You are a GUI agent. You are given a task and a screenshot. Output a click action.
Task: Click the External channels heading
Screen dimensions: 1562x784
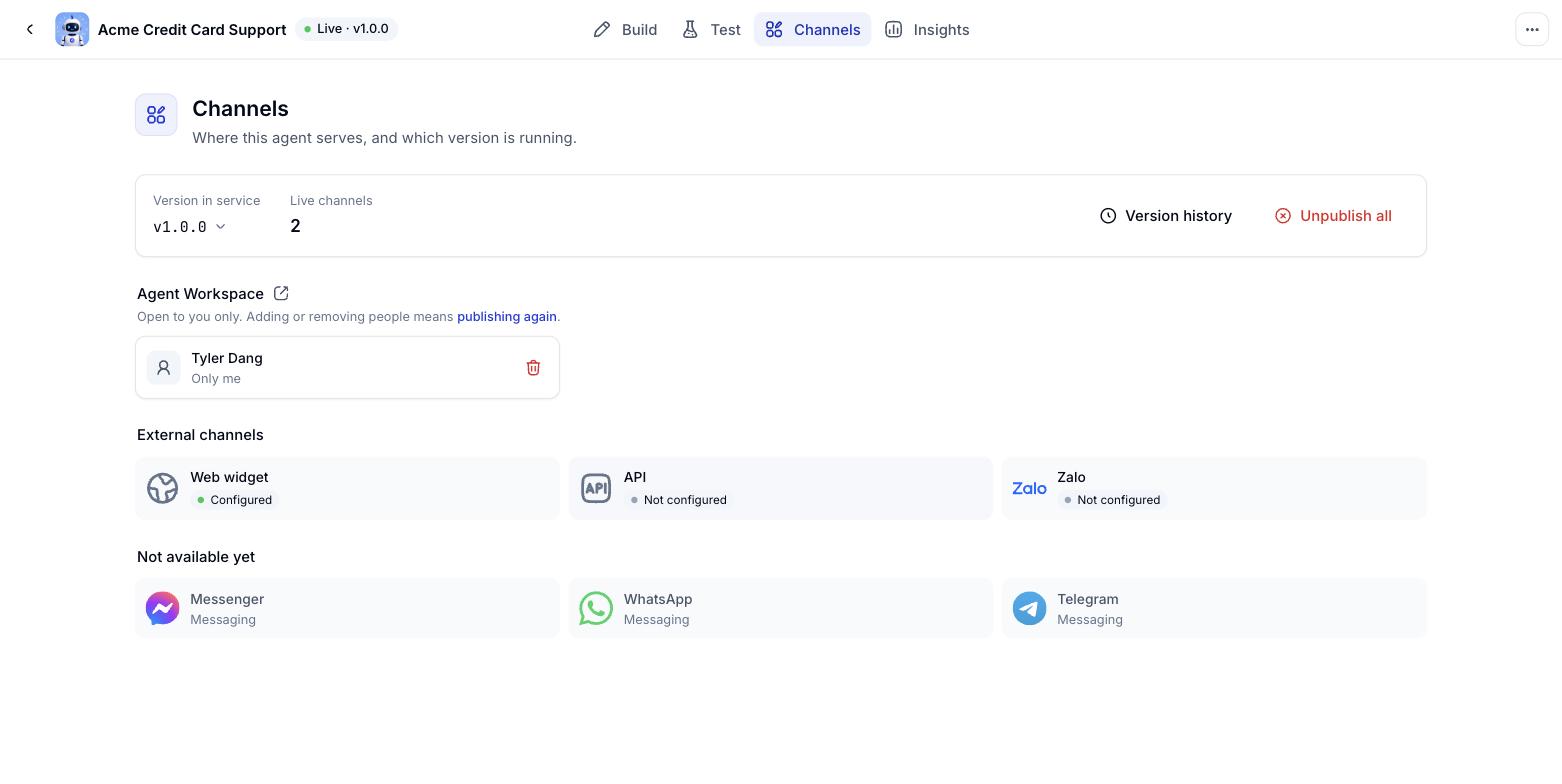coord(200,435)
